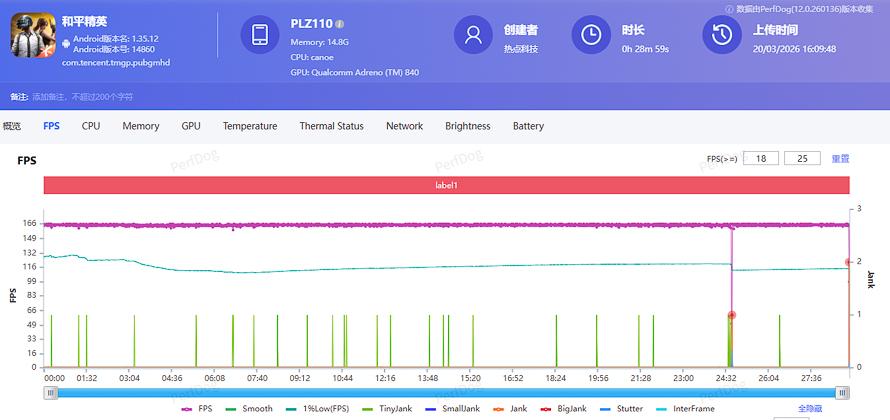Open the Thermal Status tab
890x420 pixels.
[x=331, y=126]
